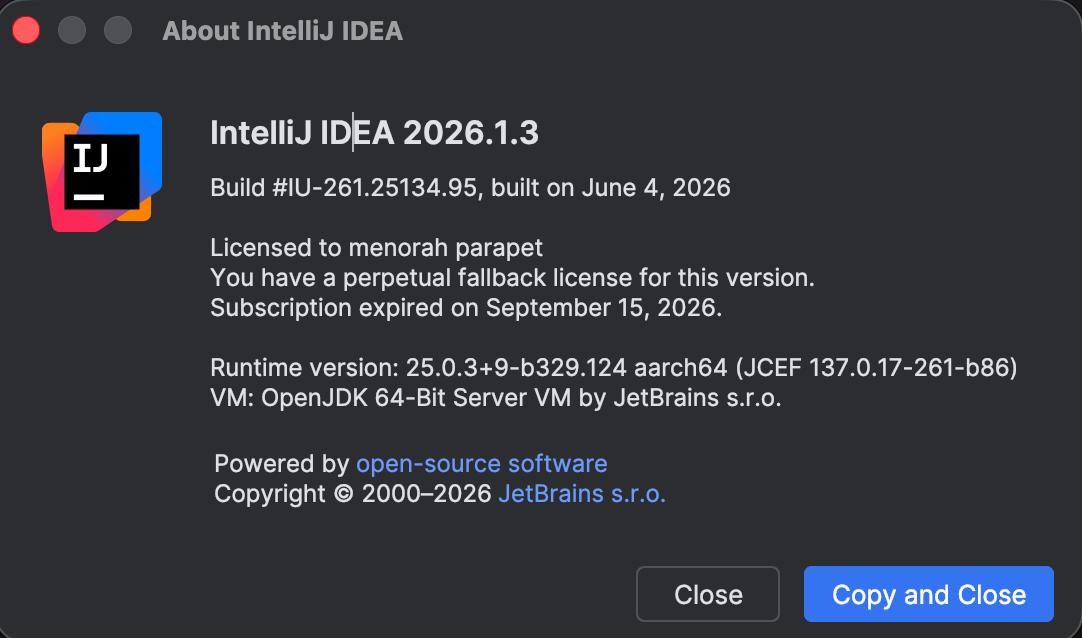1082x638 pixels.
Task: Click the disabled minimize window button
Action: pos(72,30)
